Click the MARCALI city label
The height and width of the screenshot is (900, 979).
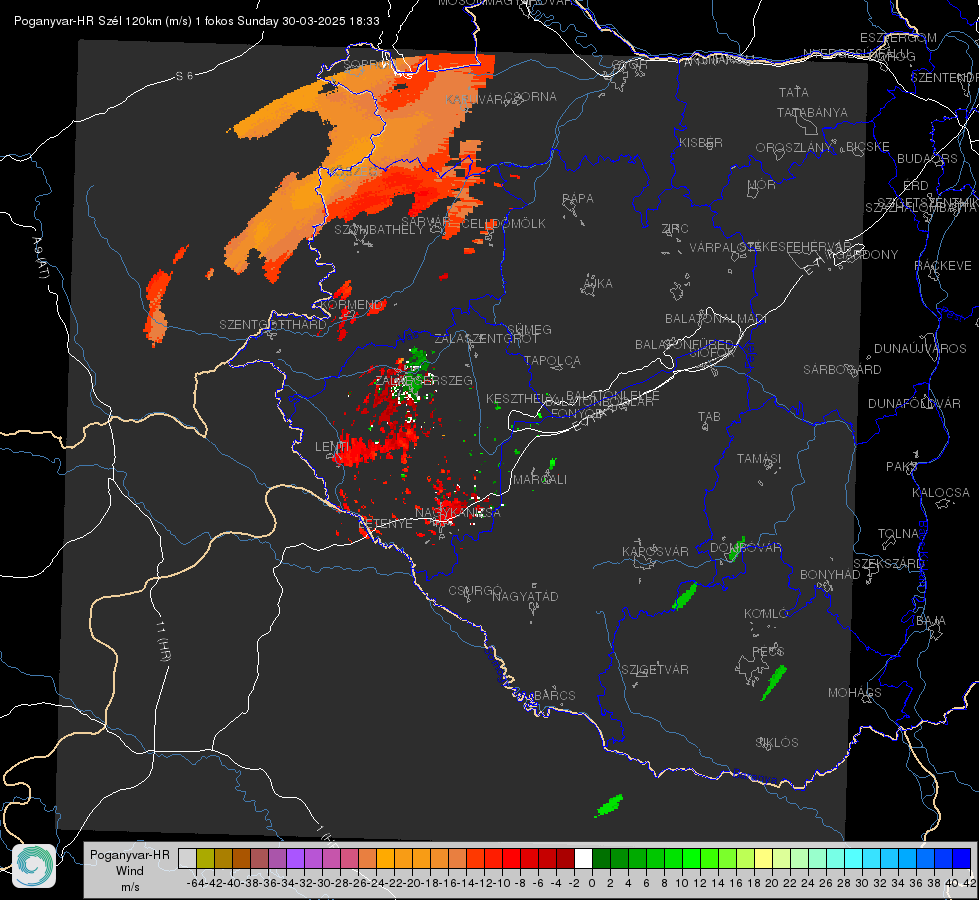pyautogui.click(x=540, y=480)
